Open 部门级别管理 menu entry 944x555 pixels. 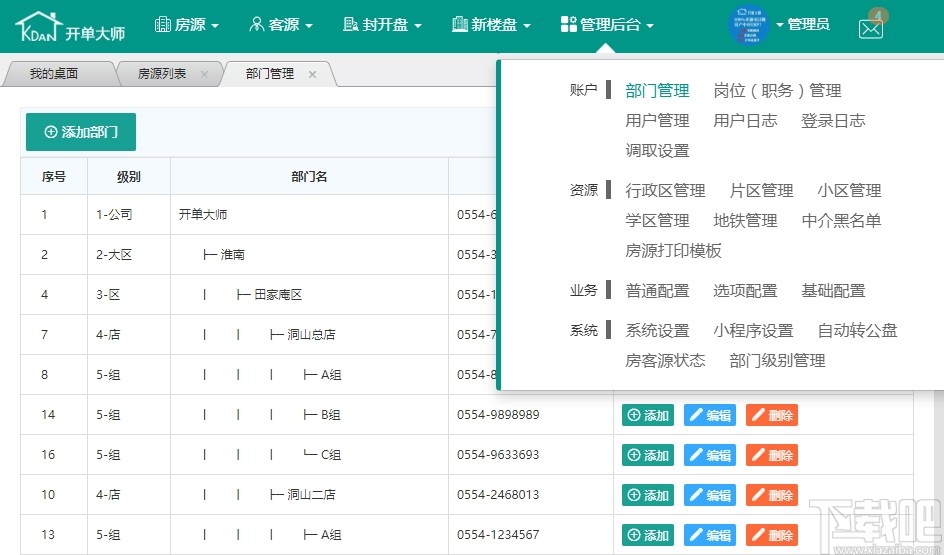point(777,361)
